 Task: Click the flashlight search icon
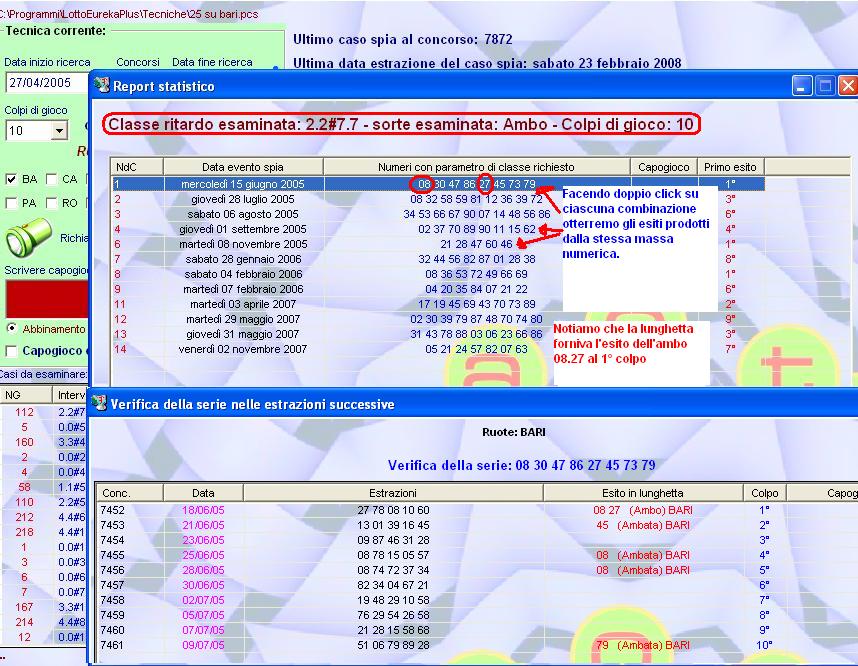coord(28,238)
